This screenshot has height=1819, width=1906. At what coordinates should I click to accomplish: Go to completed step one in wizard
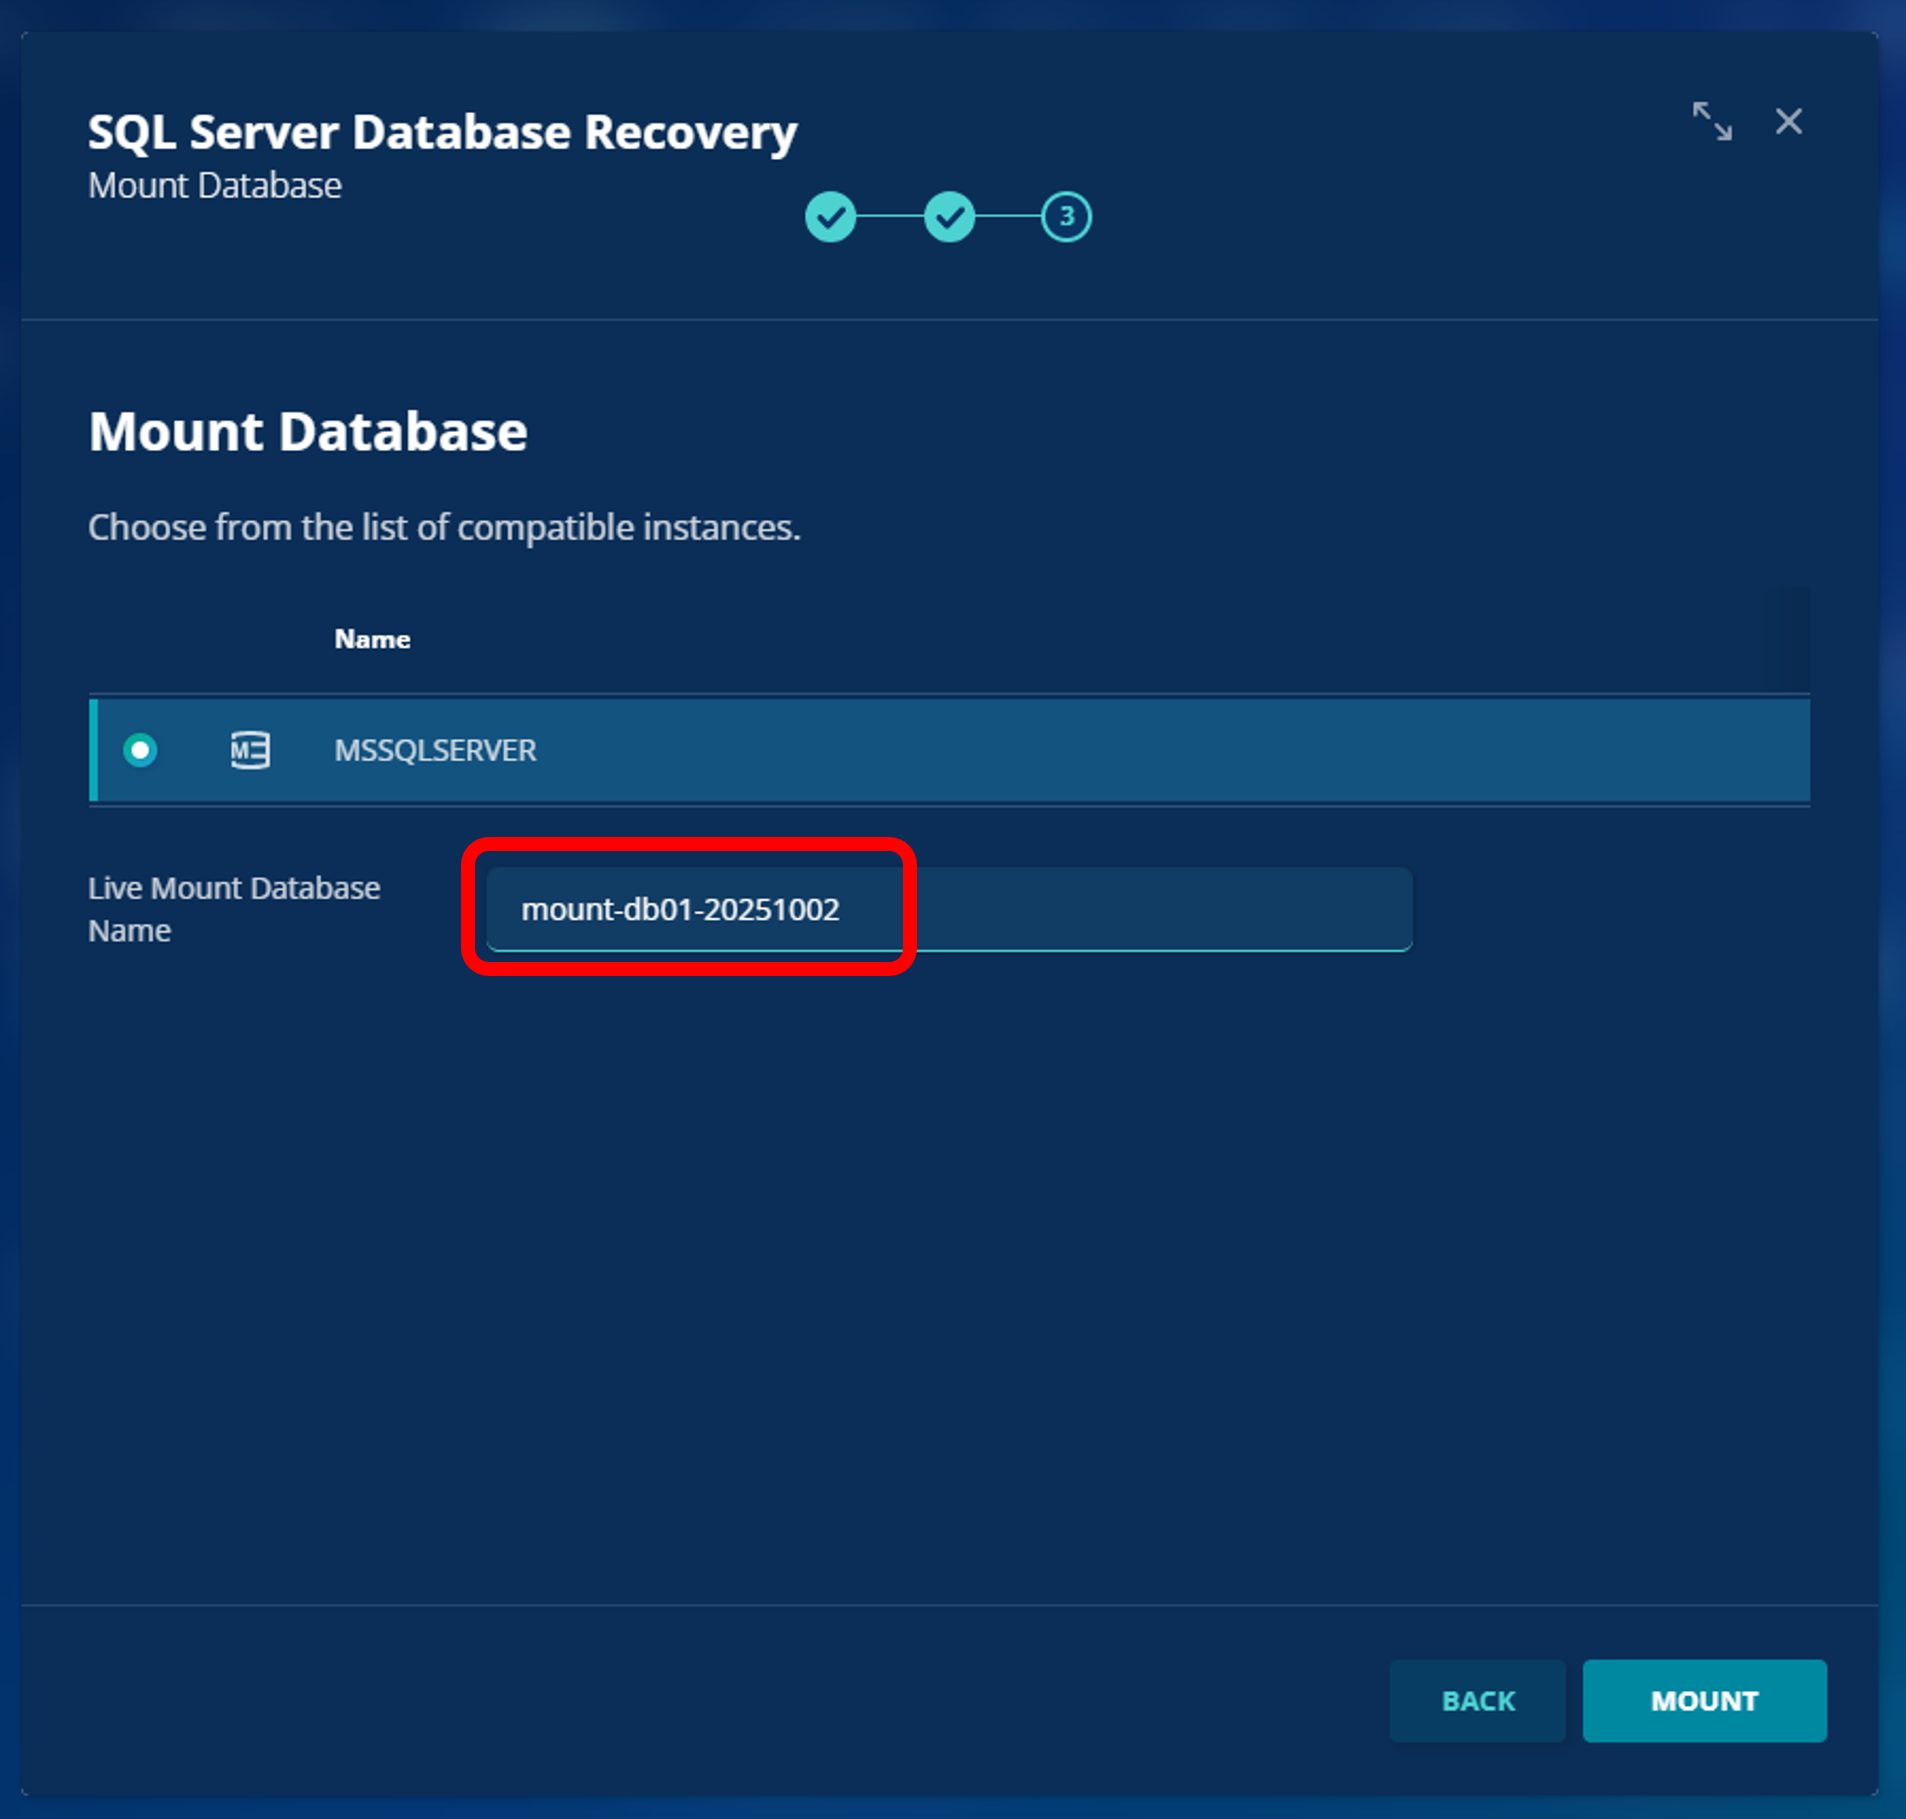coord(830,217)
